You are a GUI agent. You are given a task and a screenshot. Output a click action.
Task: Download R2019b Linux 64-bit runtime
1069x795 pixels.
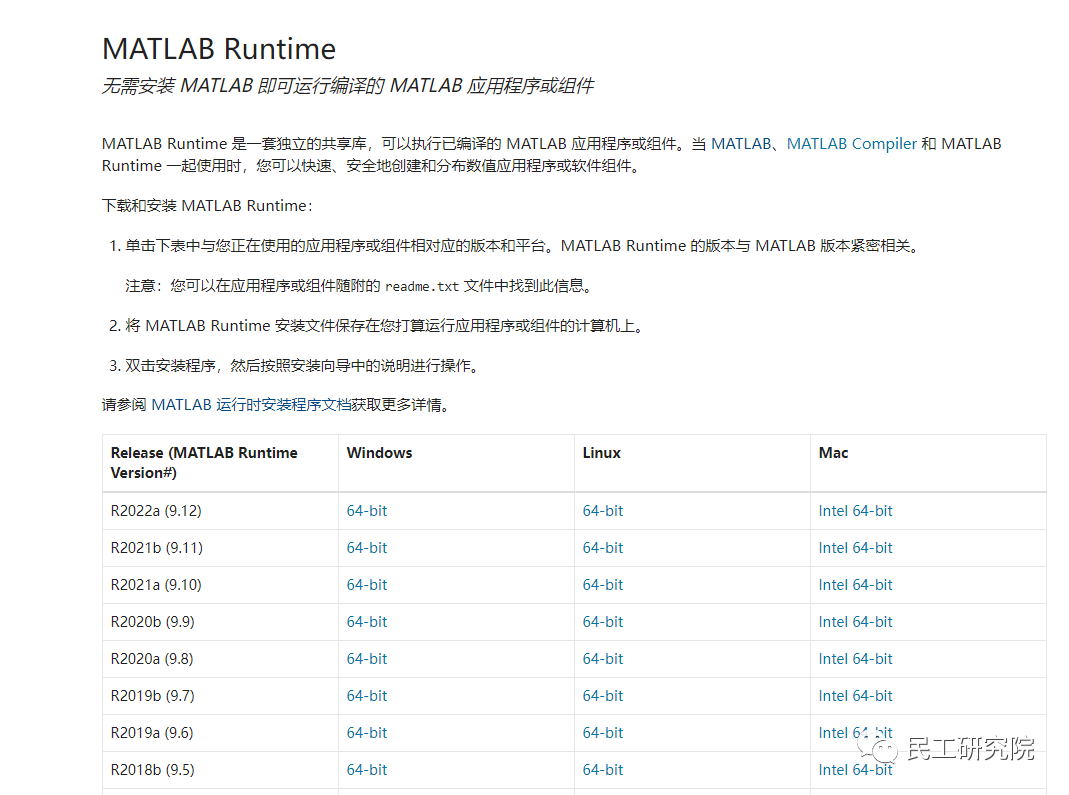(x=603, y=695)
